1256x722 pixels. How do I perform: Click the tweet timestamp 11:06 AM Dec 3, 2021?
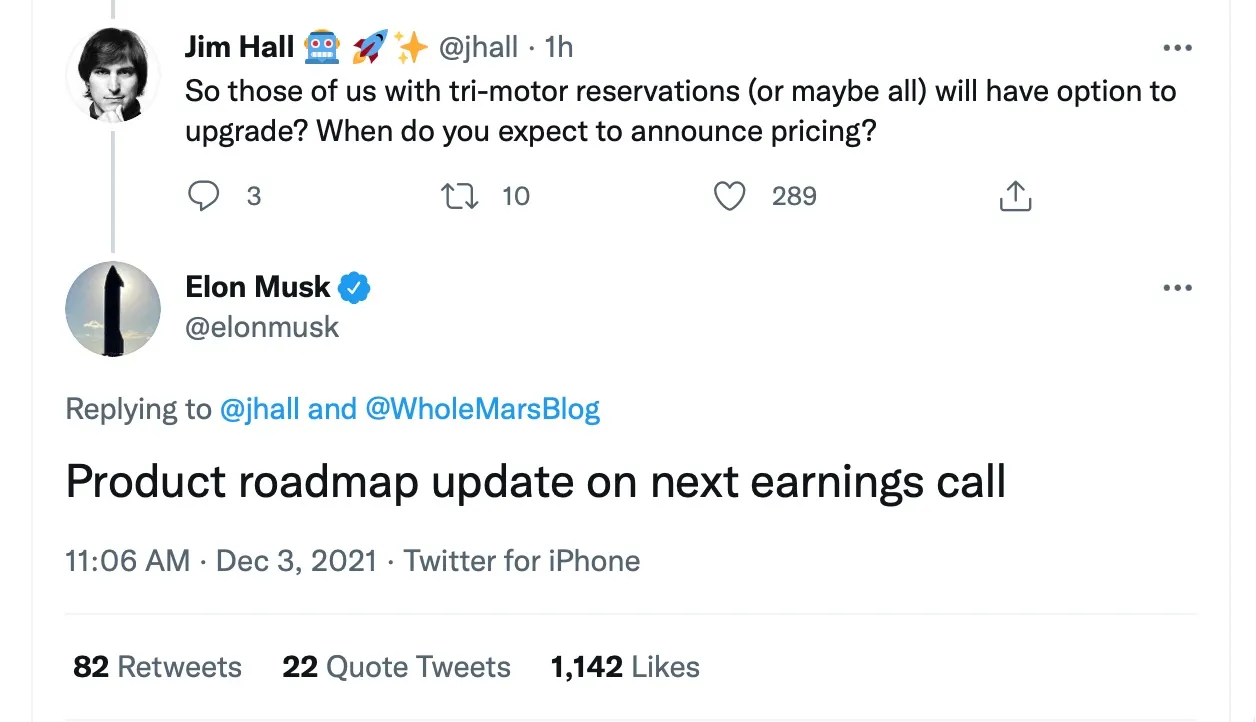pos(221,561)
